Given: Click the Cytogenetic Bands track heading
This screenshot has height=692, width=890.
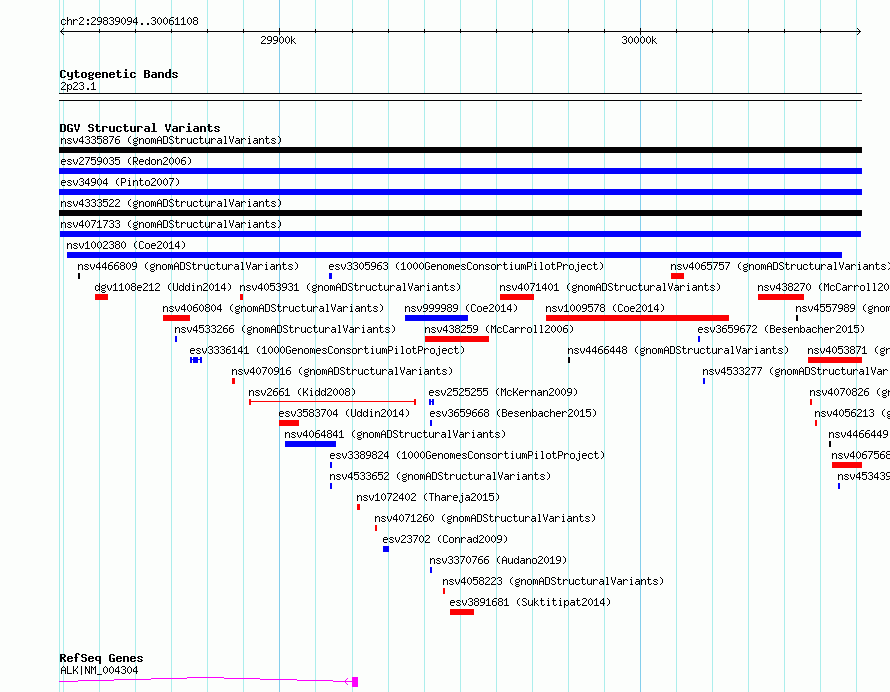Looking at the screenshot, I should pos(119,74).
